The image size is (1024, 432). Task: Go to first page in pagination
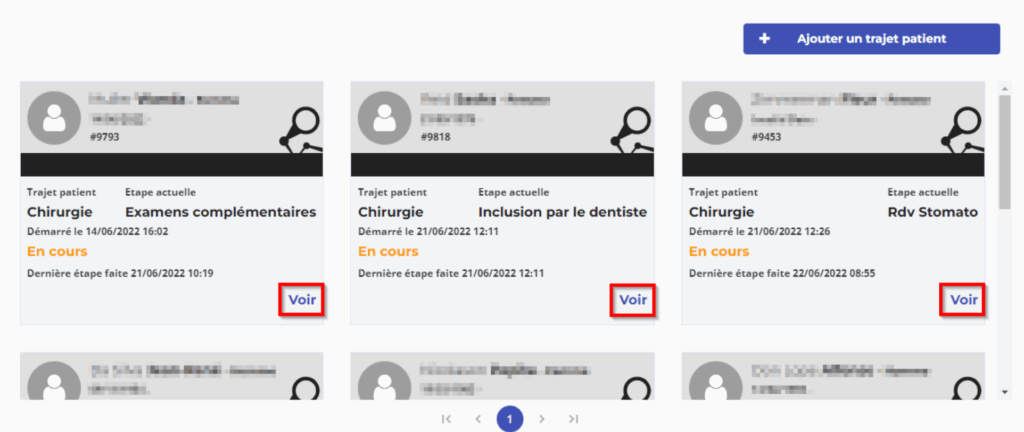point(446,419)
